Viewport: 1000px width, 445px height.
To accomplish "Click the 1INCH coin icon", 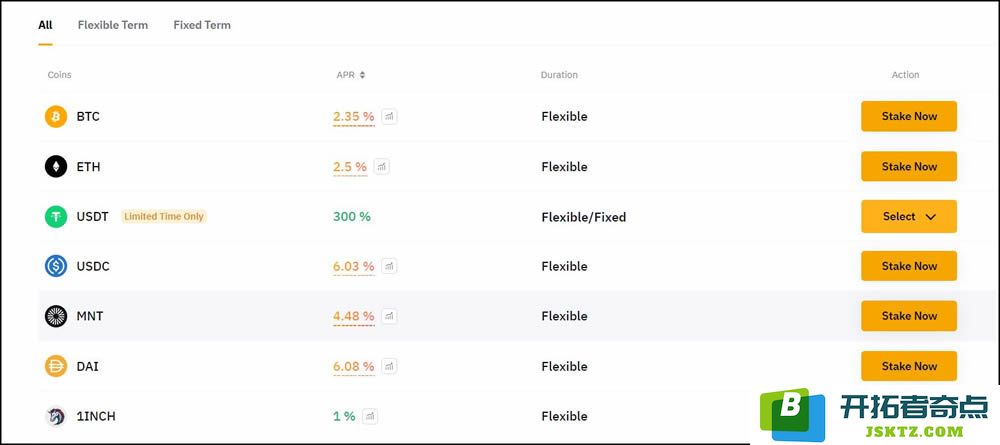I will pos(55,416).
